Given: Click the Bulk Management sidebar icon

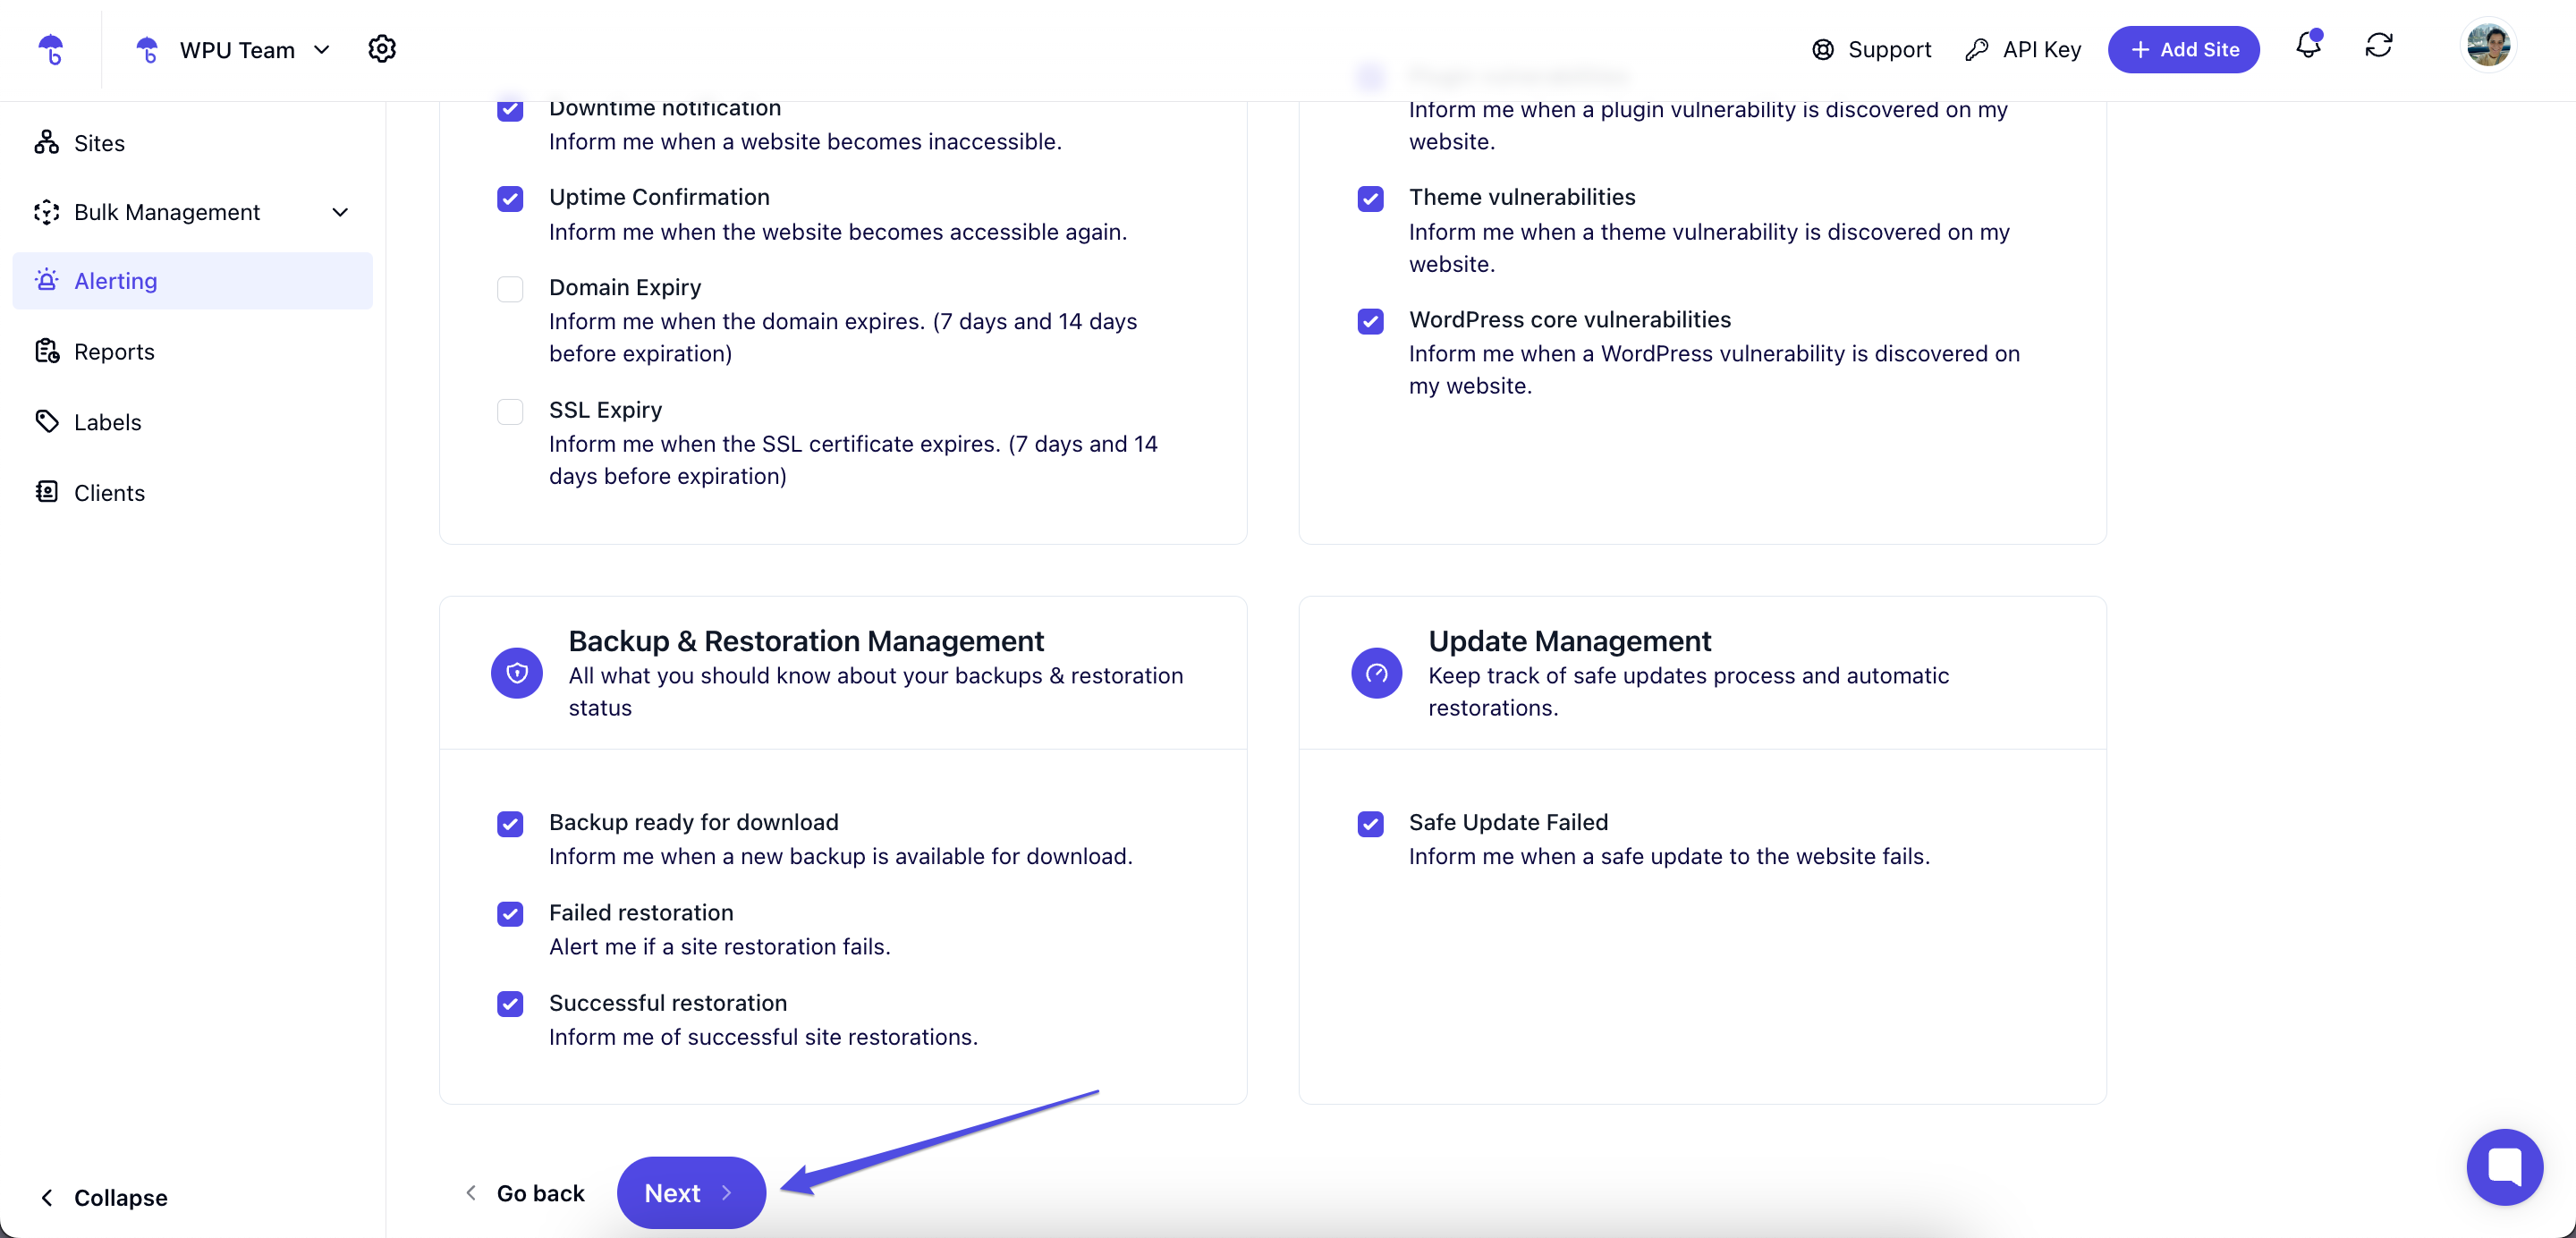Looking at the screenshot, I should 47,212.
